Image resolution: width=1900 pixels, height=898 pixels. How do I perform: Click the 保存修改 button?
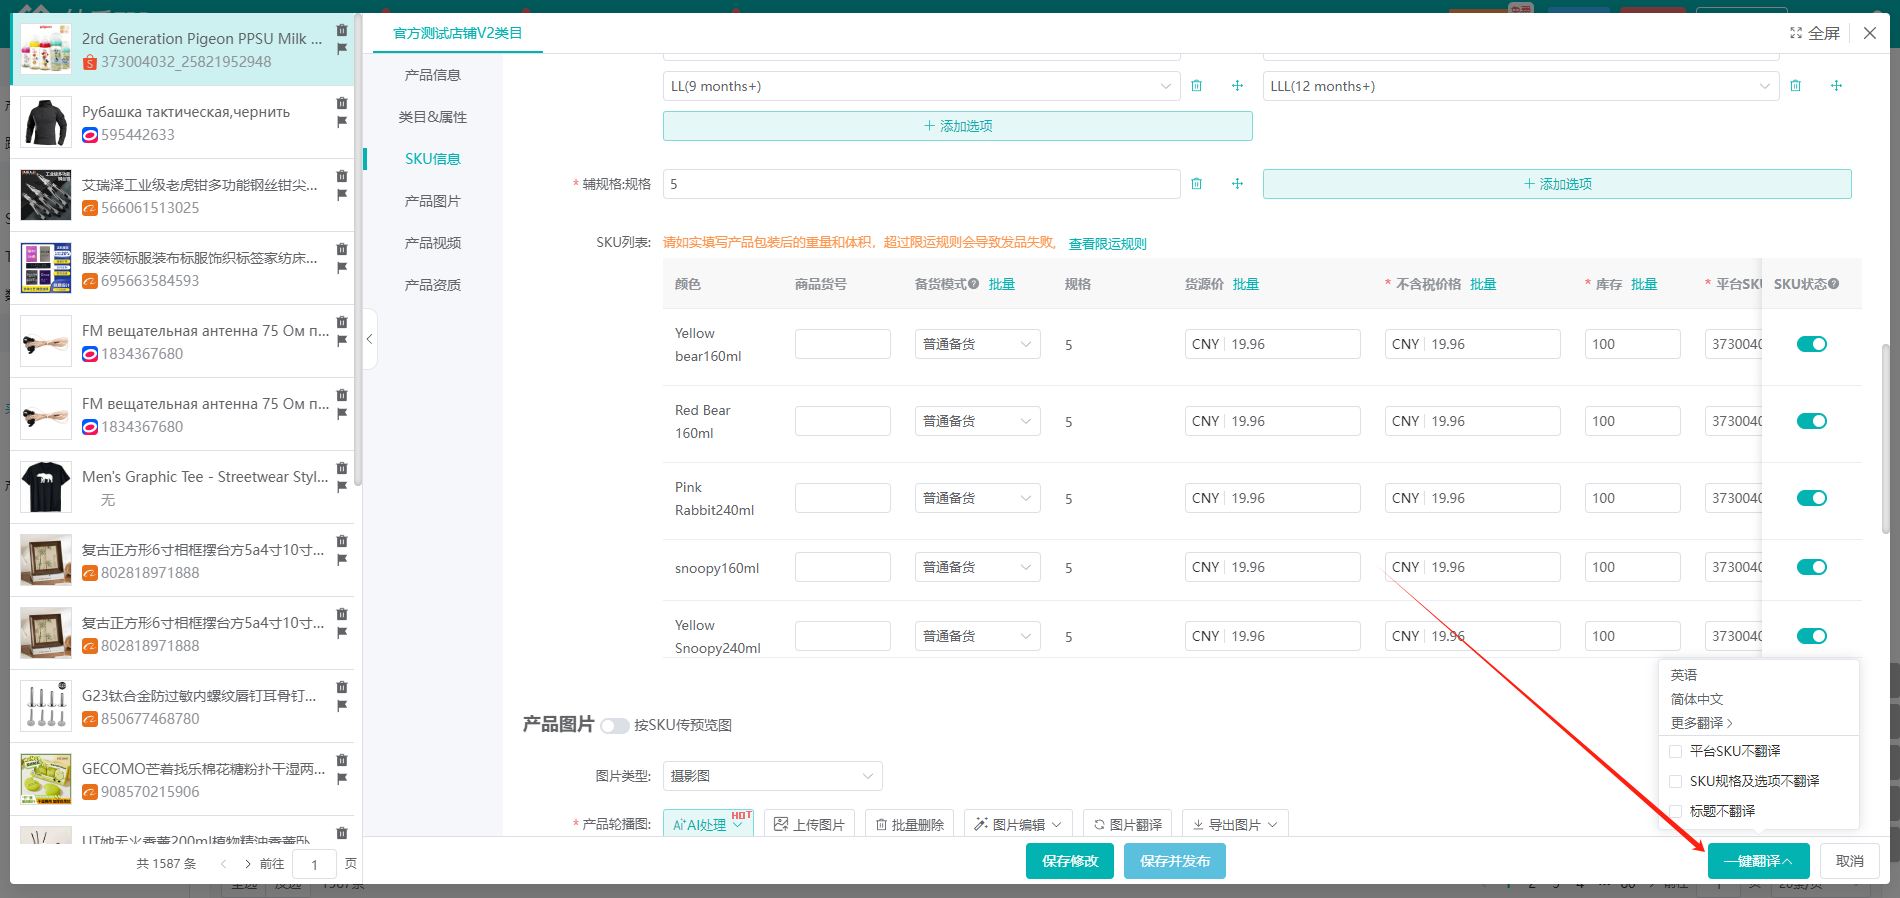(1069, 861)
